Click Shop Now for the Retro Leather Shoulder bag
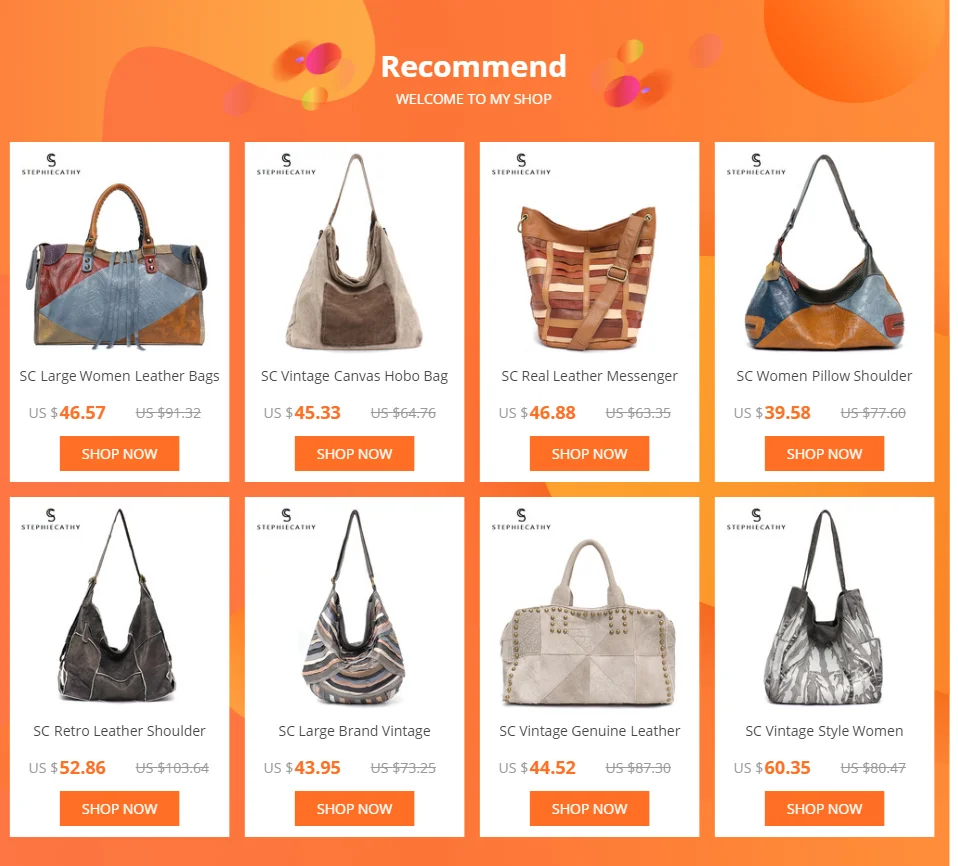Viewport: 958px width, 866px height. click(119, 809)
